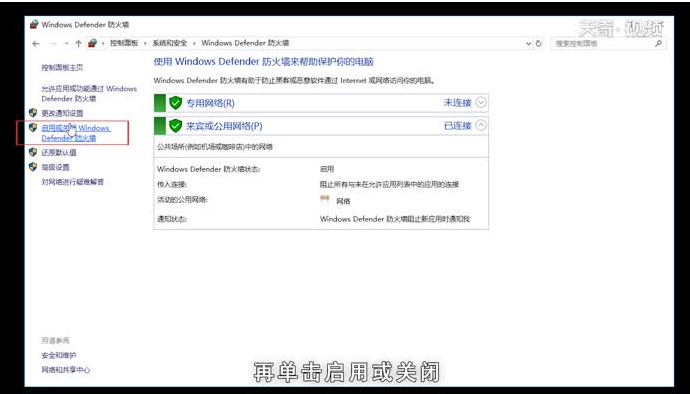Image resolution: width=690 pixels, height=394 pixels.
Task: Open the recent locations dropdown arrow
Action: tap(66, 44)
